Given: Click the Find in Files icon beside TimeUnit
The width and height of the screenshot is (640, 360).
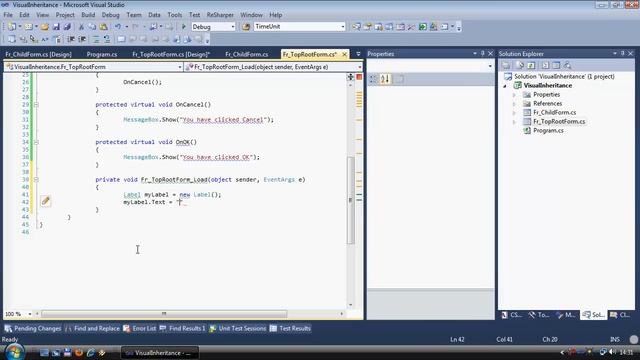Looking at the screenshot, I should [246, 27].
